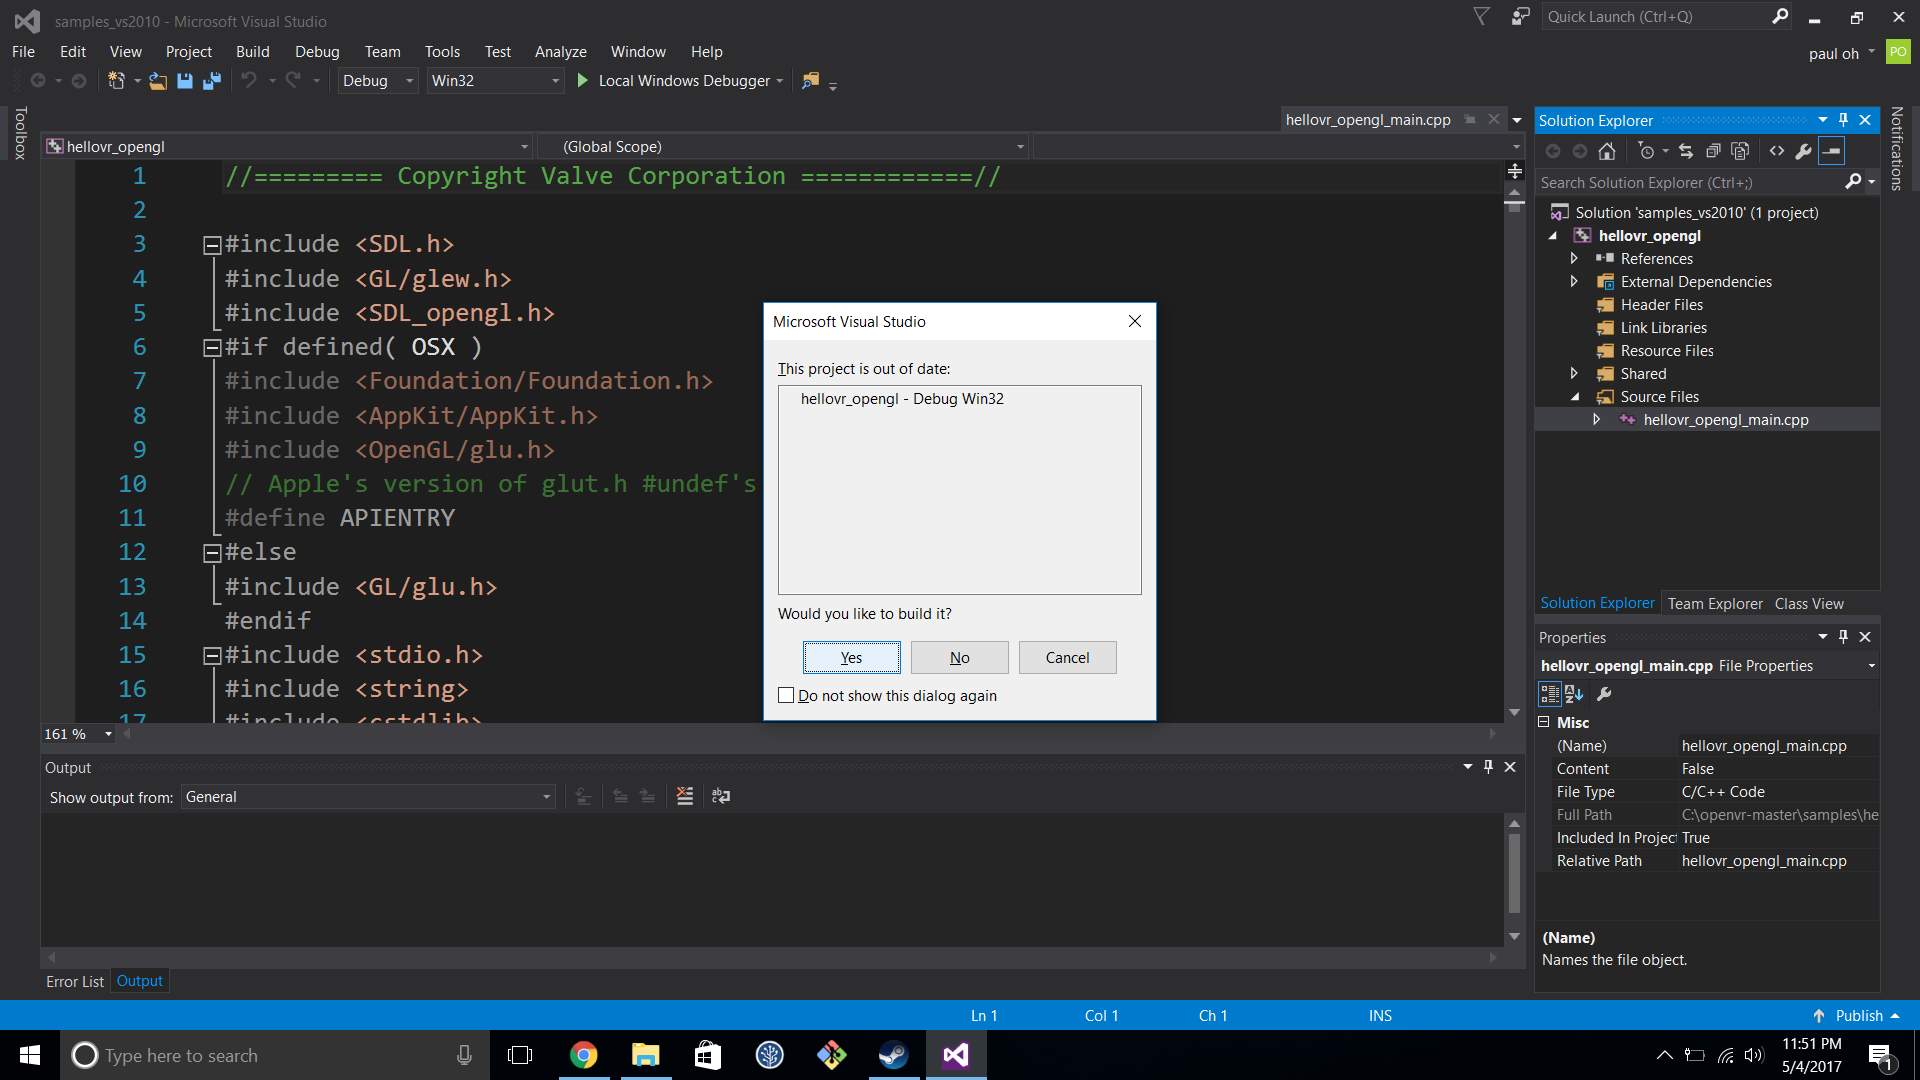This screenshot has height=1080, width=1920.
Task: Open the File menu
Action: 23,51
